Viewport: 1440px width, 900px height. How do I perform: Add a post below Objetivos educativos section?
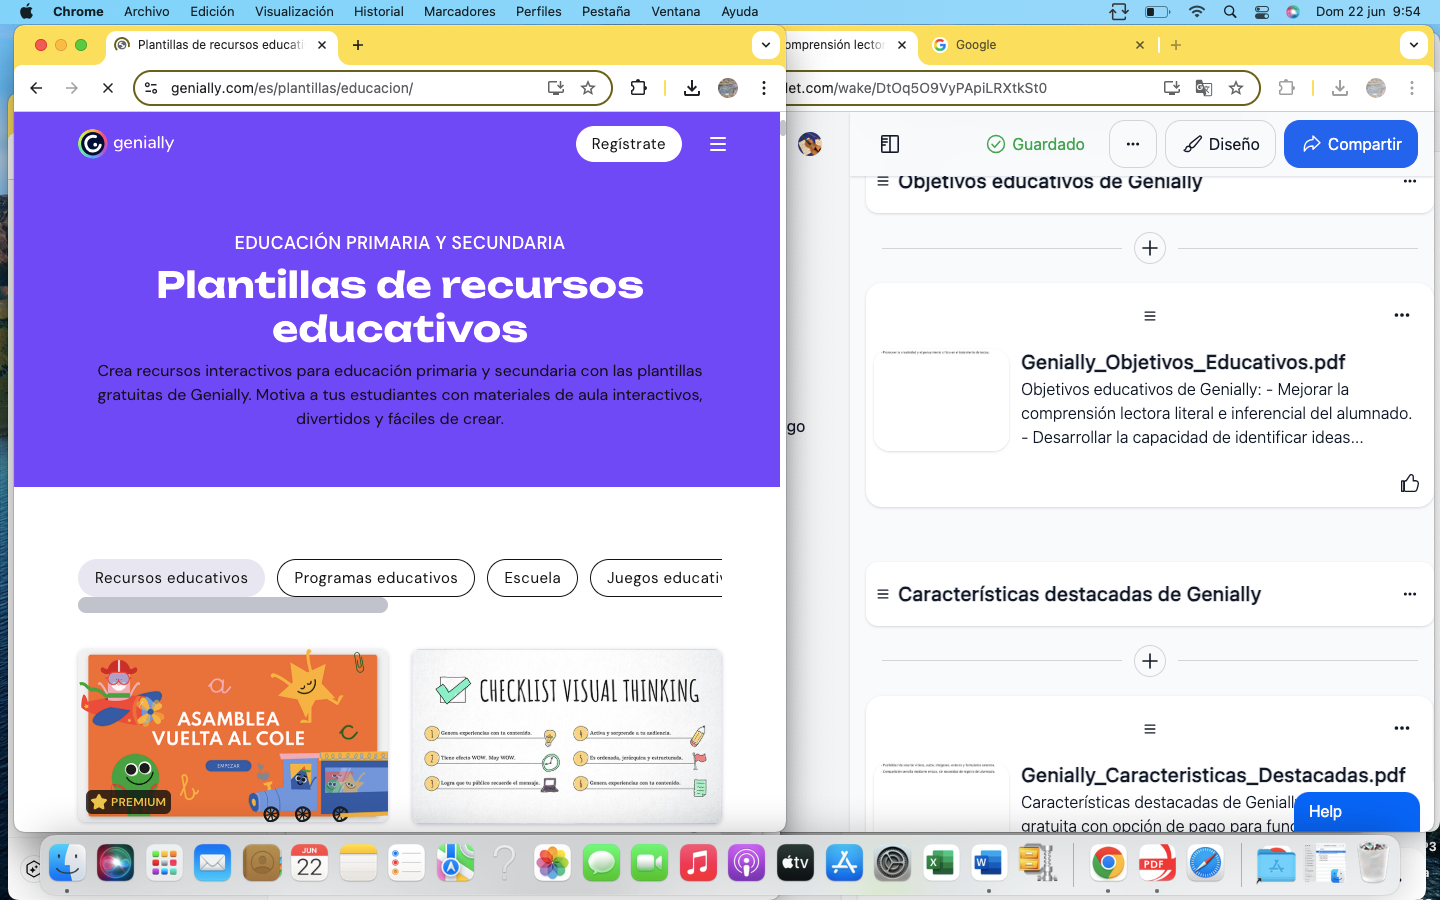pos(1150,248)
